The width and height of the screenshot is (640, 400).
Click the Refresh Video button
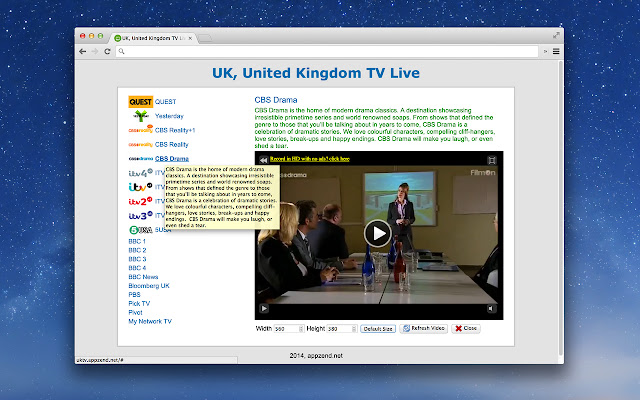point(424,329)
